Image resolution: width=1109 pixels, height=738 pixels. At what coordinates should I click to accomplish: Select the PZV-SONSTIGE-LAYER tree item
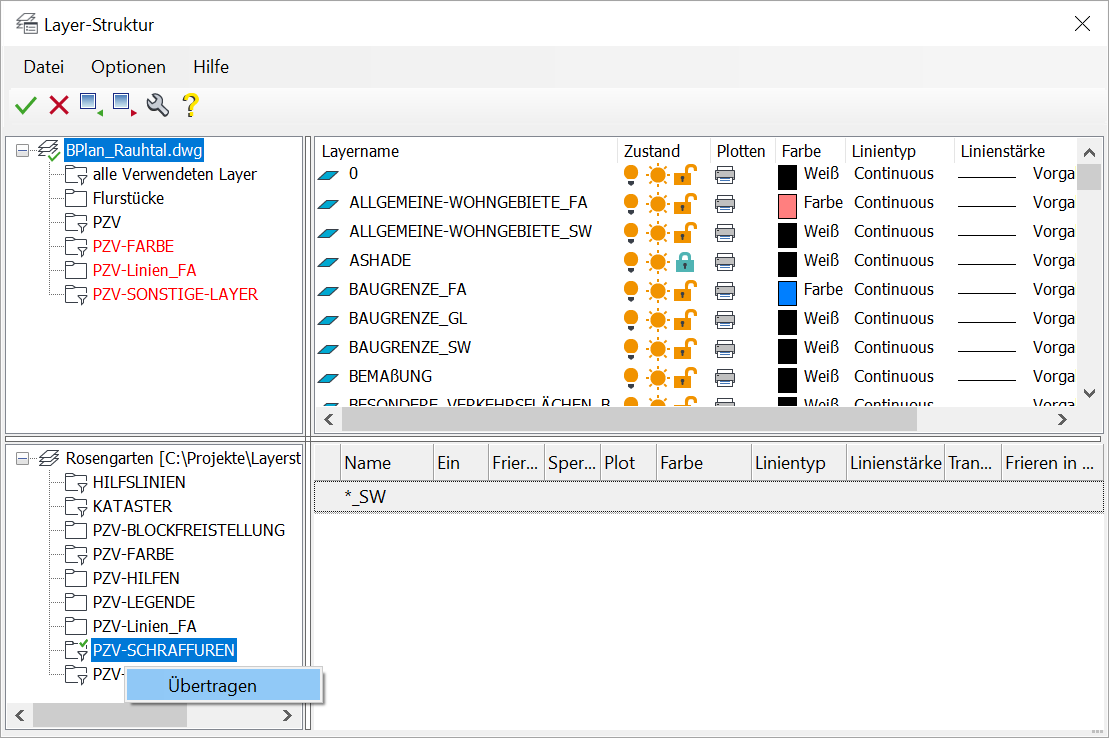point(175,295)
